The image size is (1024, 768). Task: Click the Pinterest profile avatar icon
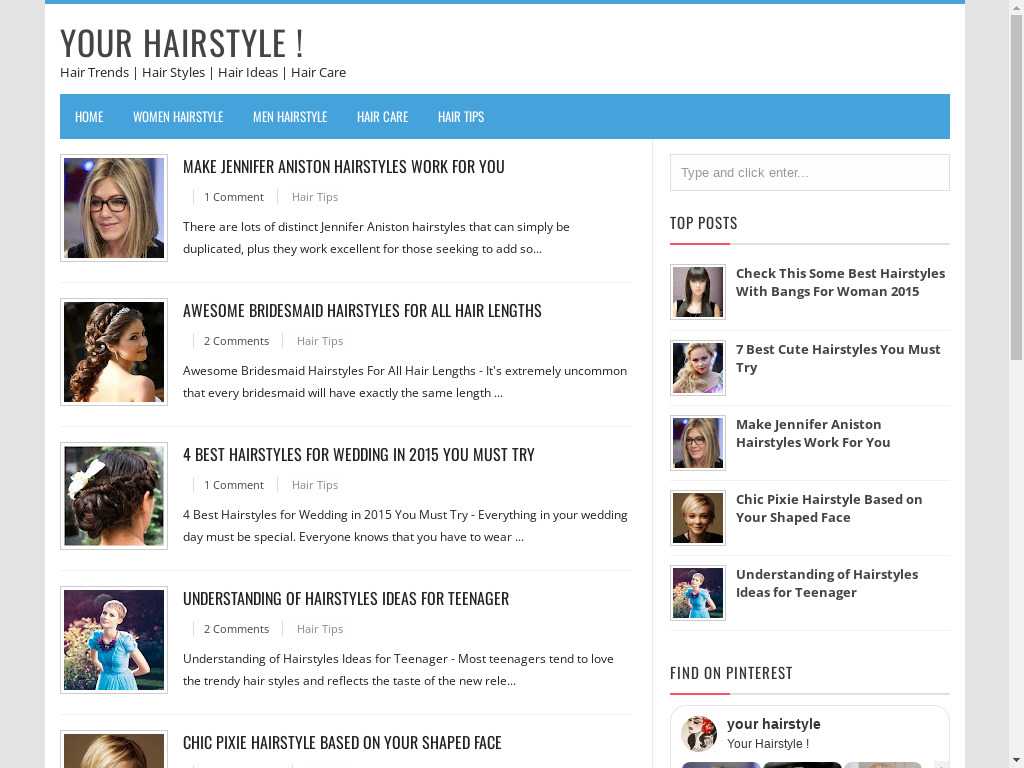(699, 733)
